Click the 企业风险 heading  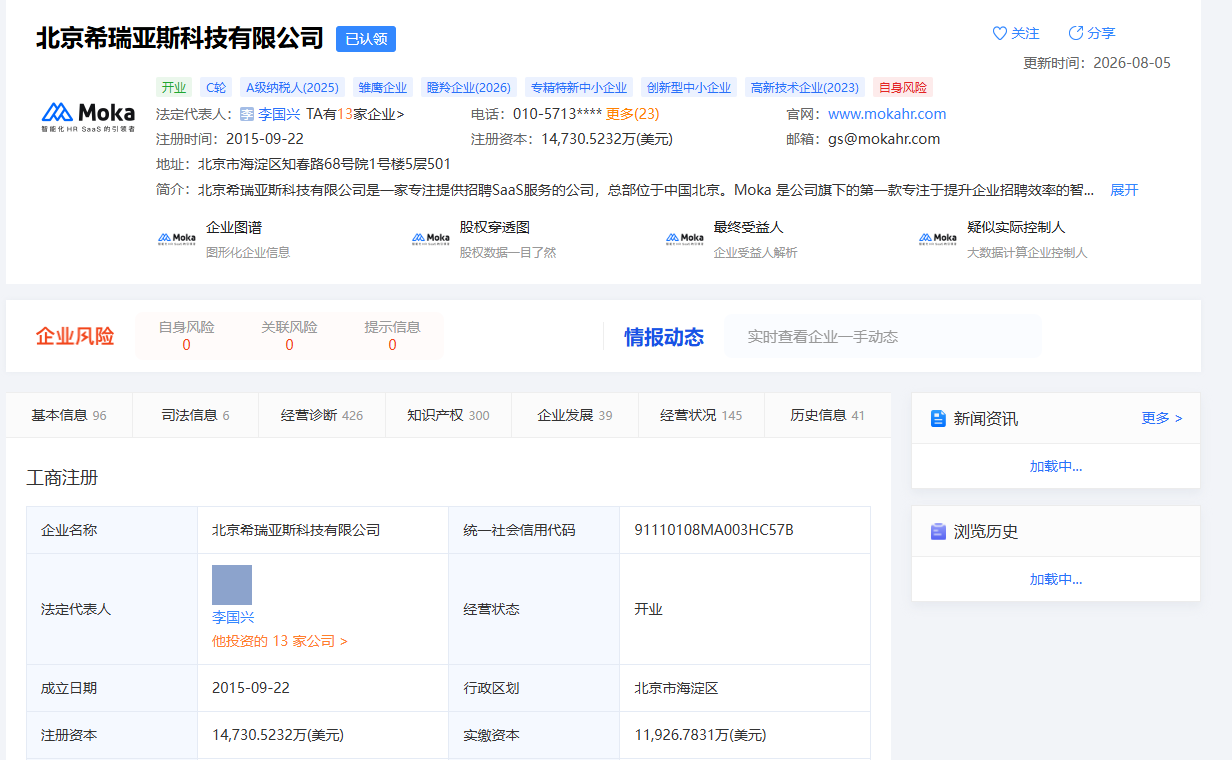(x=75, y=337)
